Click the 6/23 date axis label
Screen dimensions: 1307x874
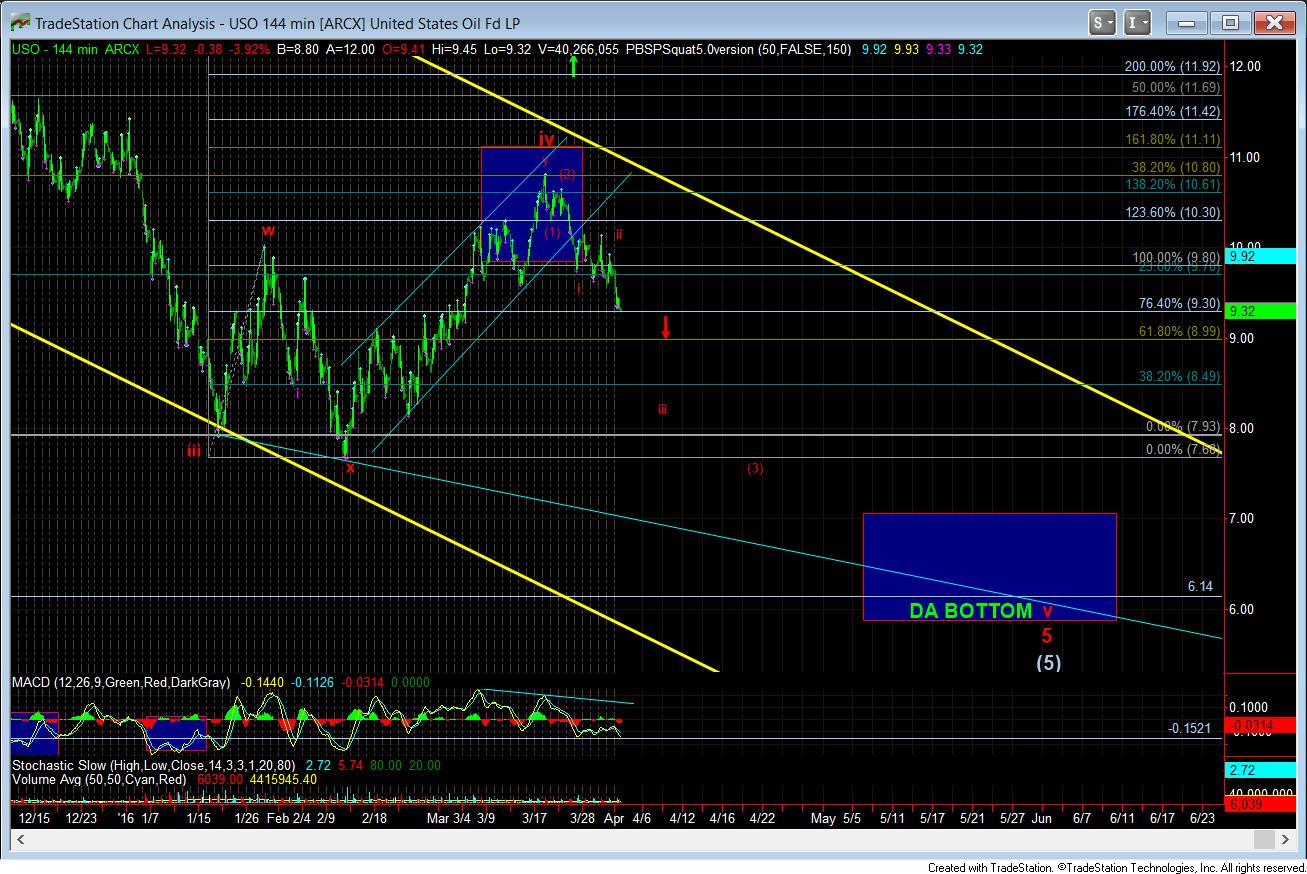point(1202,817)
